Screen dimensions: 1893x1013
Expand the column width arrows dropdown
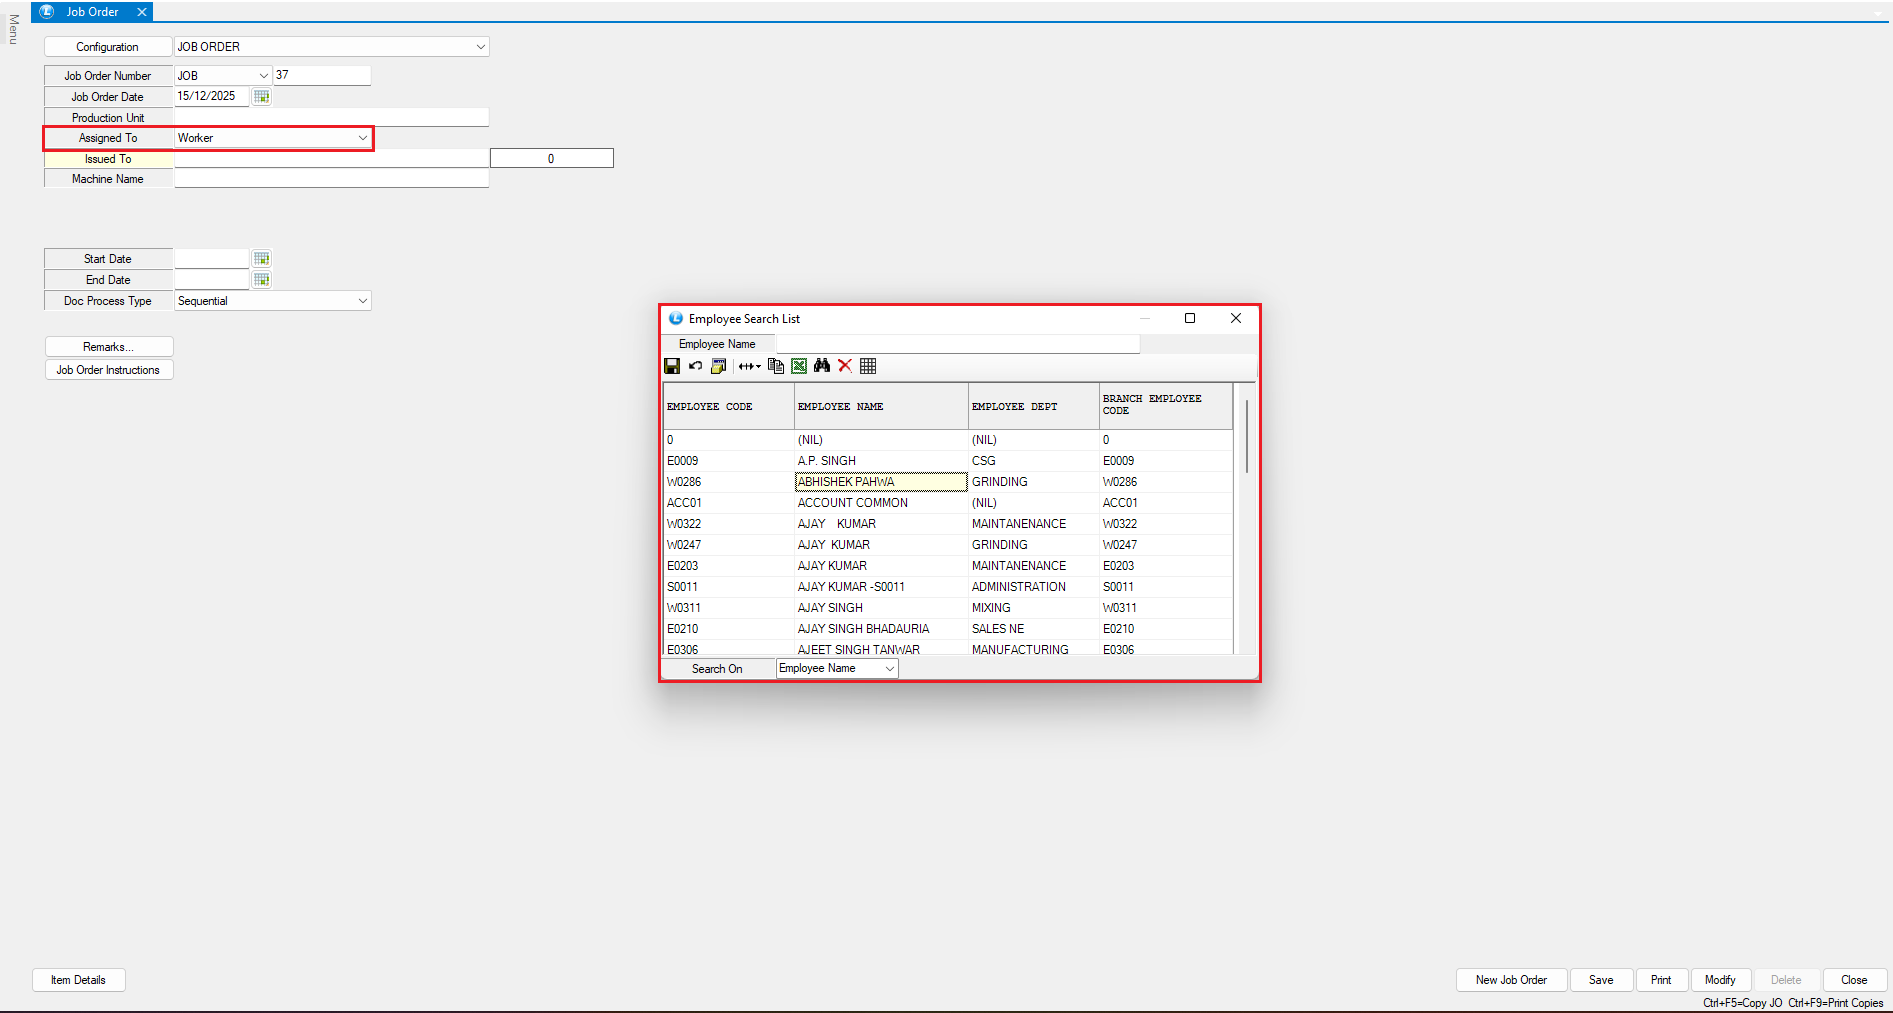tap(750, 366)
